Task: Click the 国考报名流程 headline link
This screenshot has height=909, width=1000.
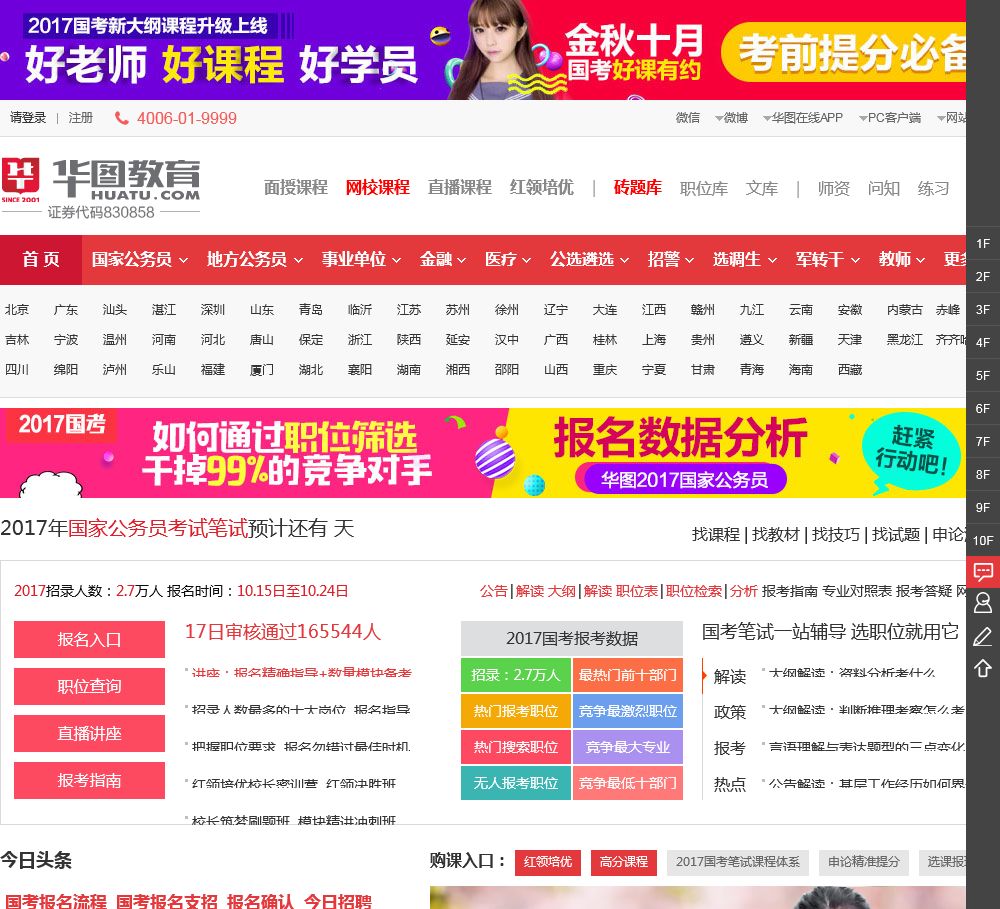Action: click(56, 901)
